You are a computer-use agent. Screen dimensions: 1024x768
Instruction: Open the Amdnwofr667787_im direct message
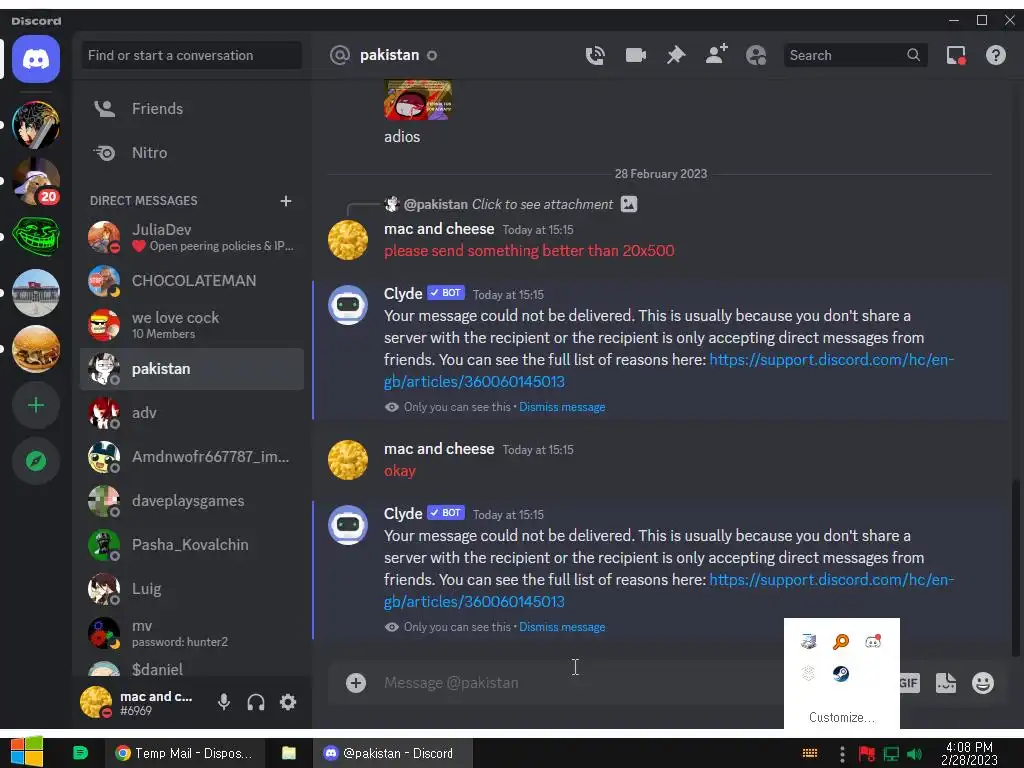191,456
